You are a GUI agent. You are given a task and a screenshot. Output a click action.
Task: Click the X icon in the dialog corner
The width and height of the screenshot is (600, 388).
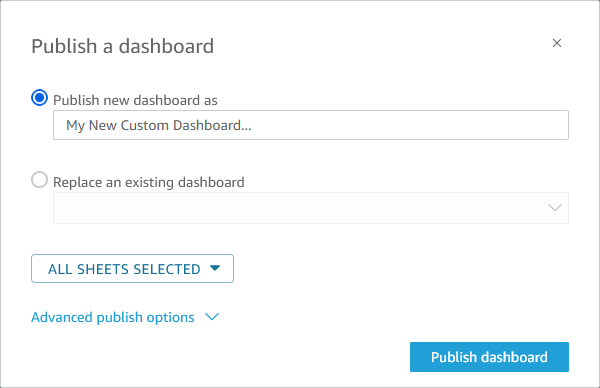(x=557, y=43)
